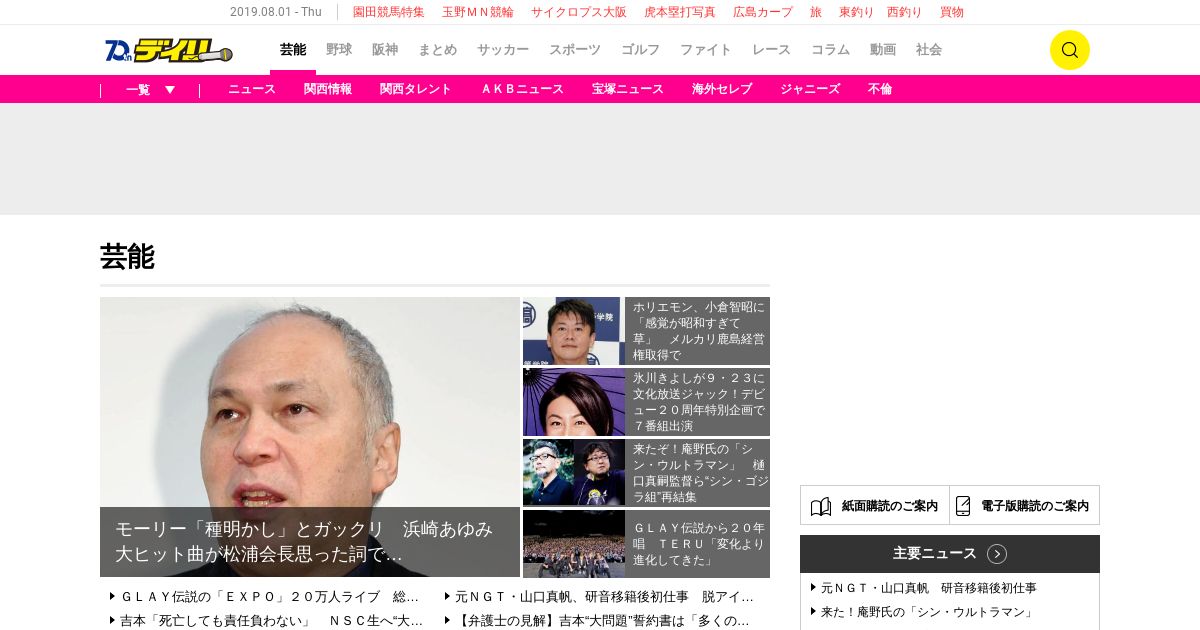
Task: Go to the まとめ tab
Action: coord(437,50)
